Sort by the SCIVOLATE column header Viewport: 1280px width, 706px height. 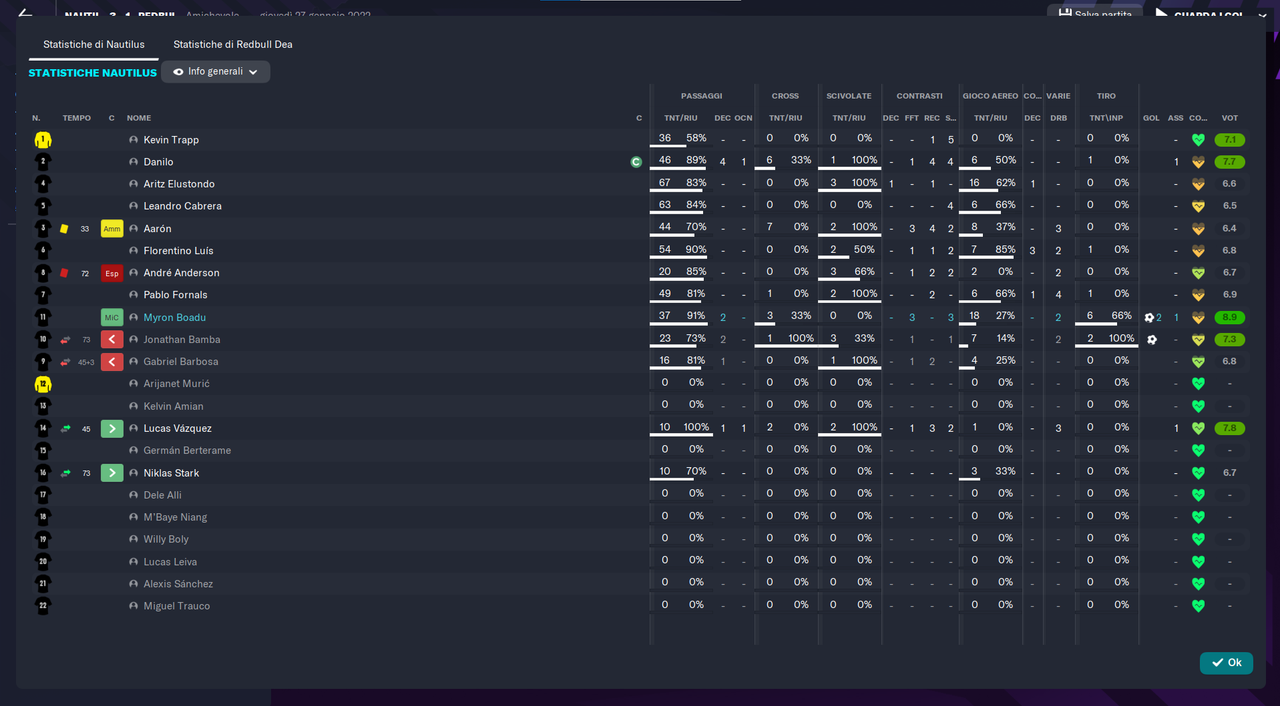coord(849,96)
